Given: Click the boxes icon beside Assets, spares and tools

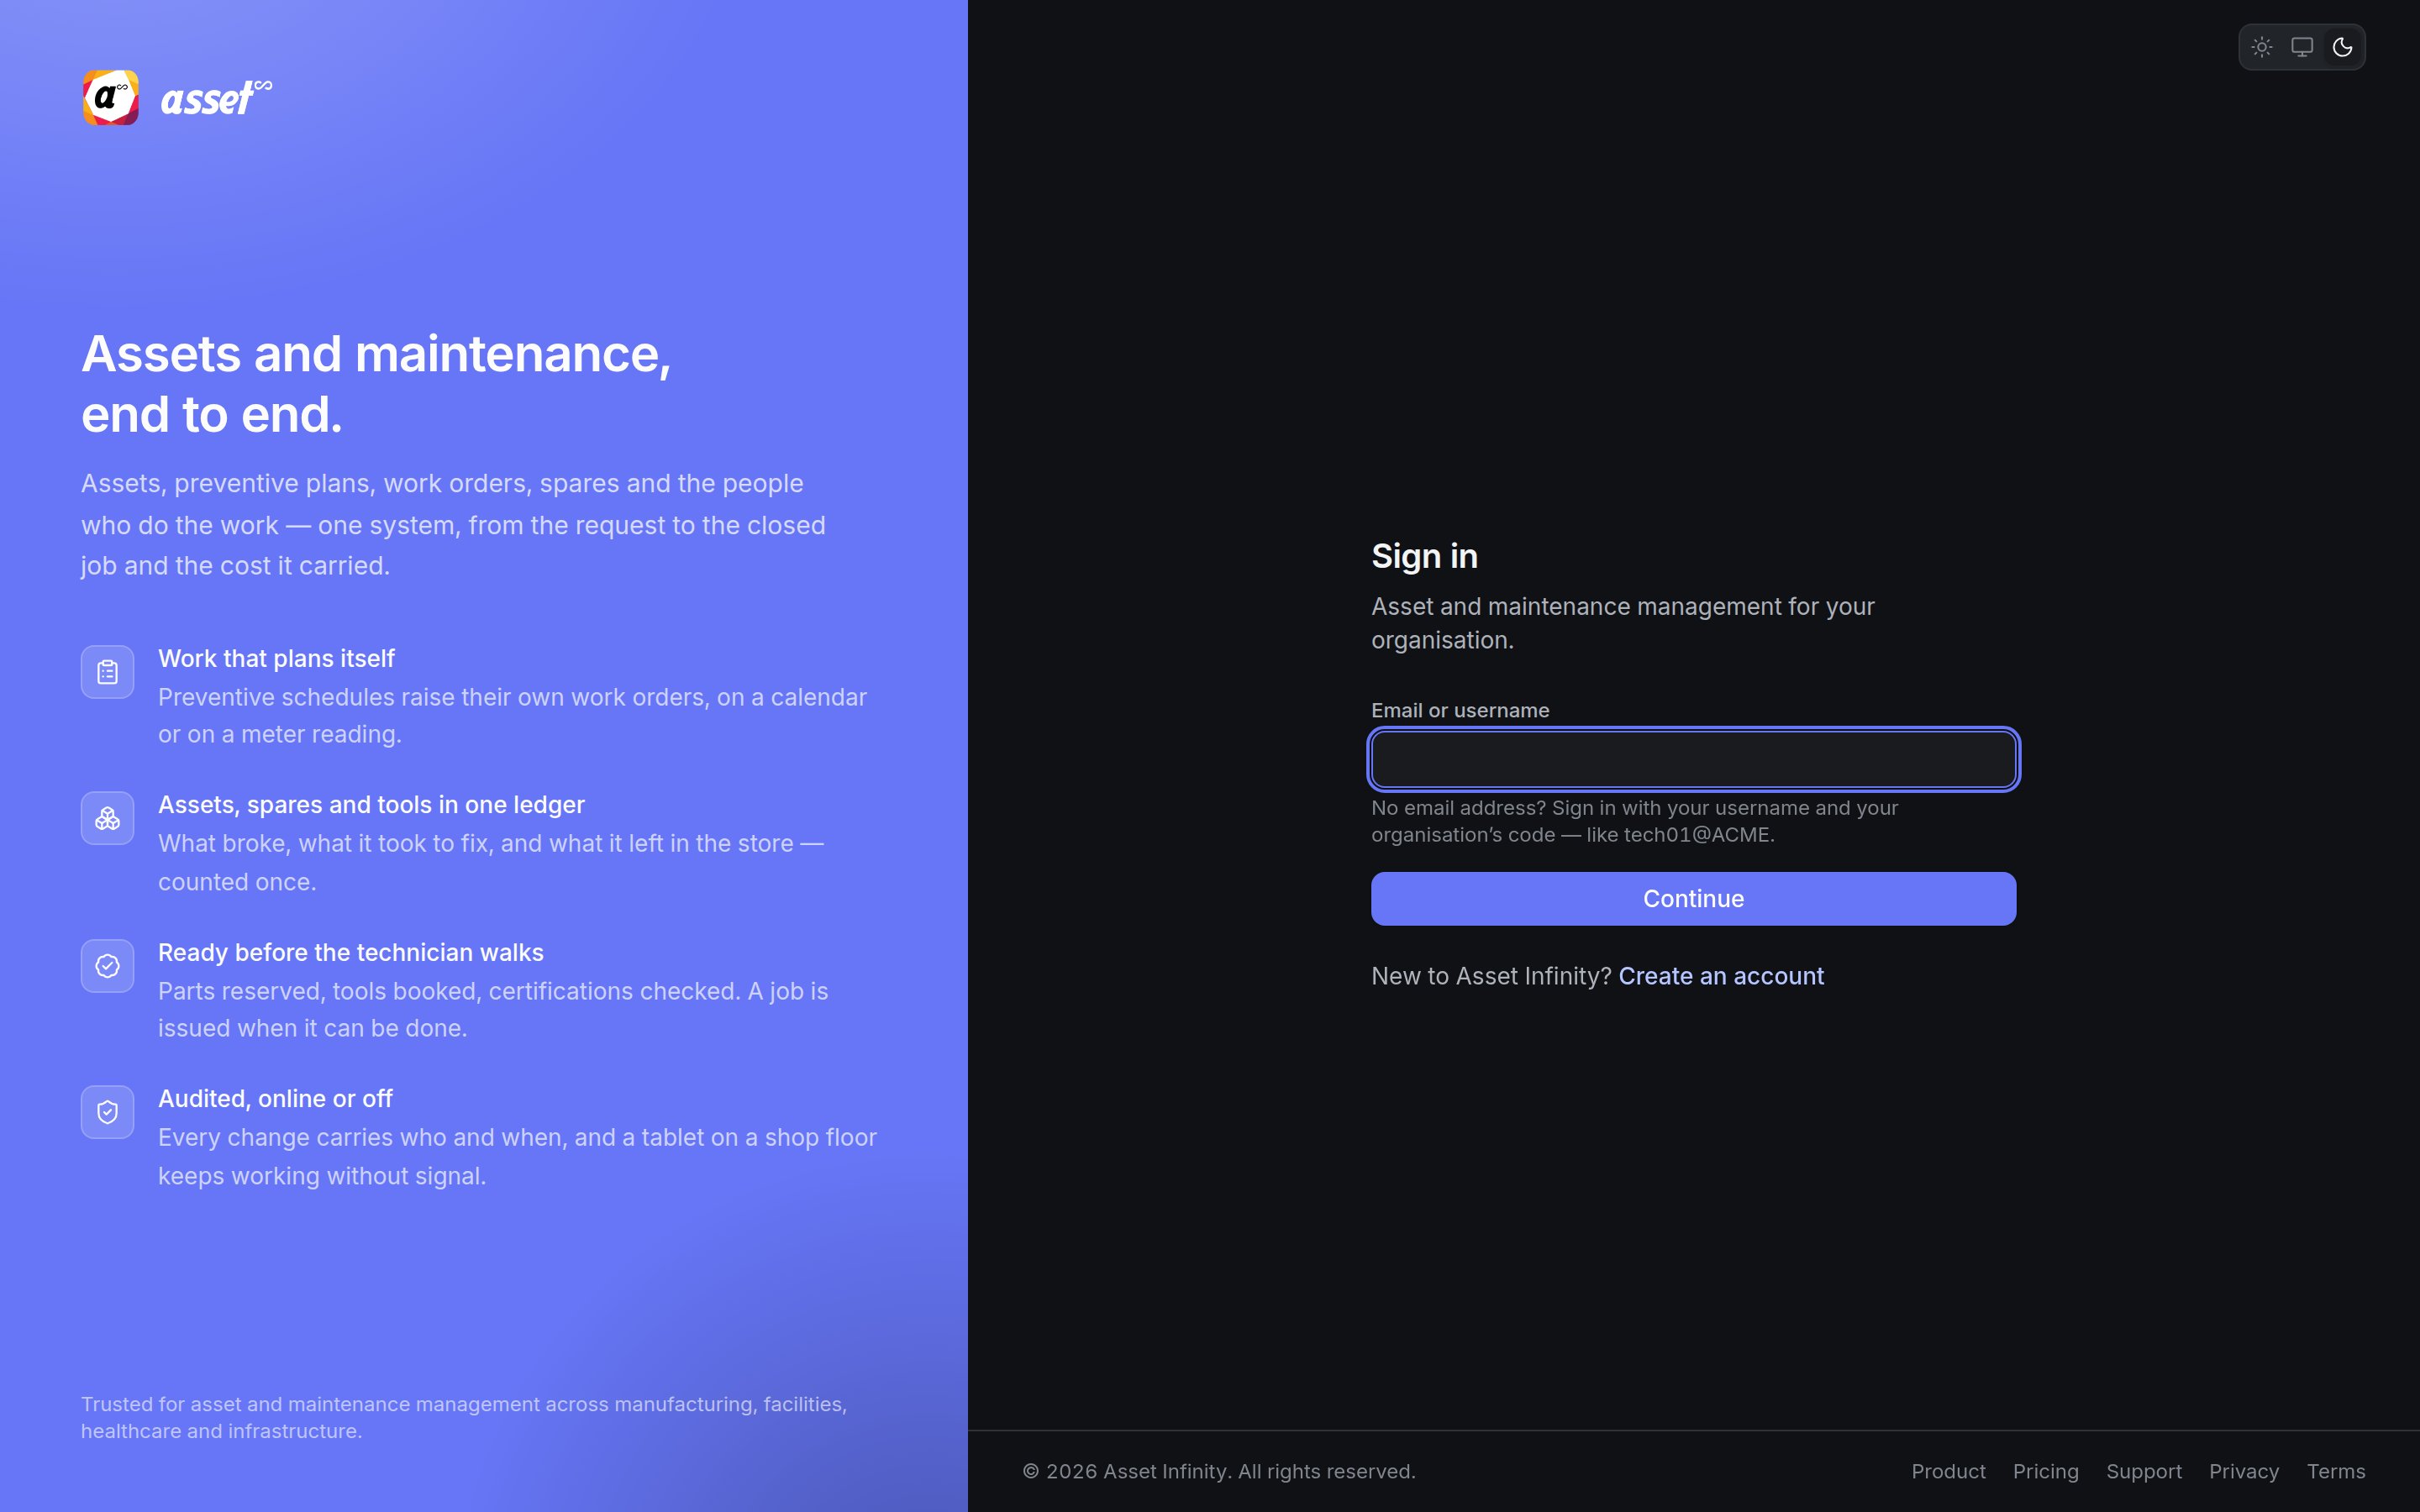Looking at the screenshot, I should point(108,818).
